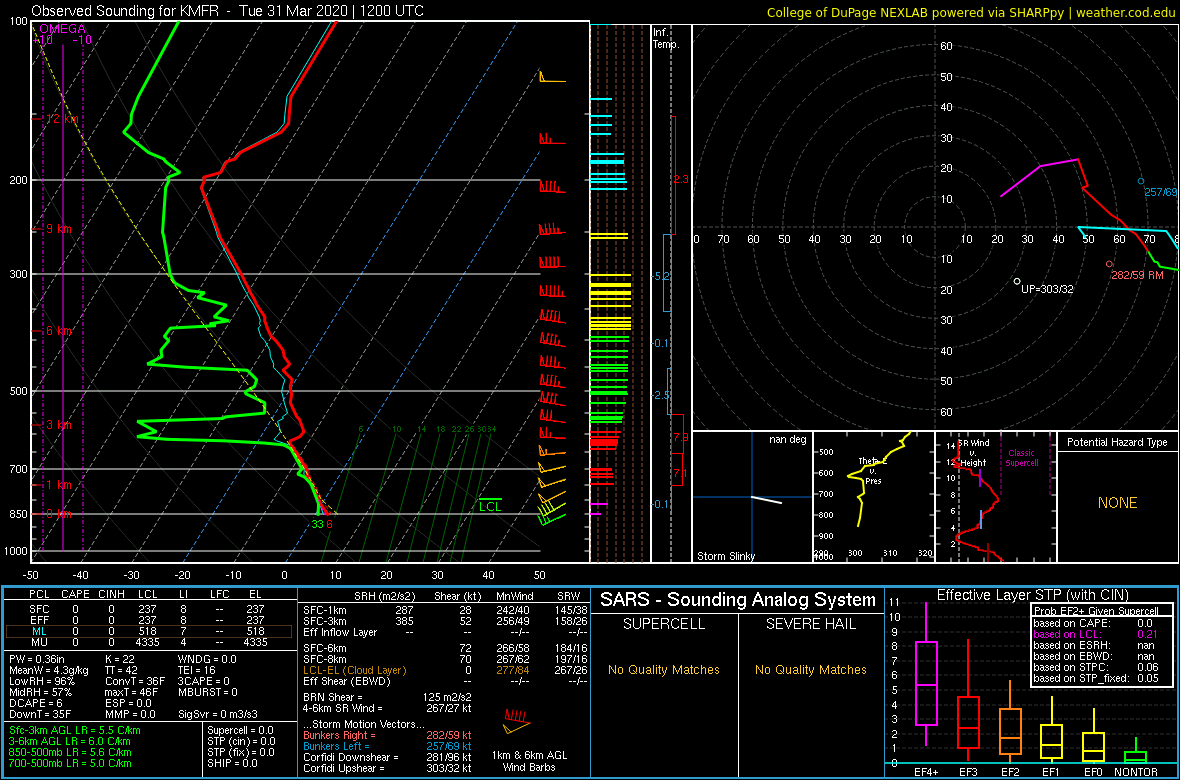The image size is (1180, 780).
Task: Click the "nan deg" text in slinky panel
Action: click(x=787, y=439)
